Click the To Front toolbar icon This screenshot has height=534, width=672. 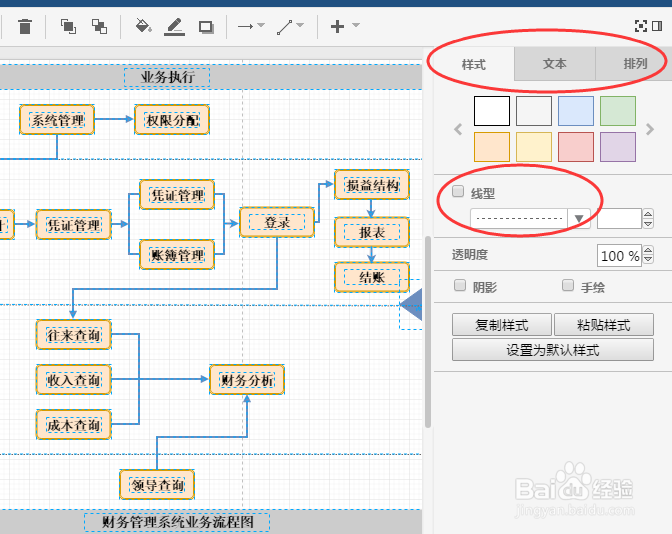click(x=68, y=26)
